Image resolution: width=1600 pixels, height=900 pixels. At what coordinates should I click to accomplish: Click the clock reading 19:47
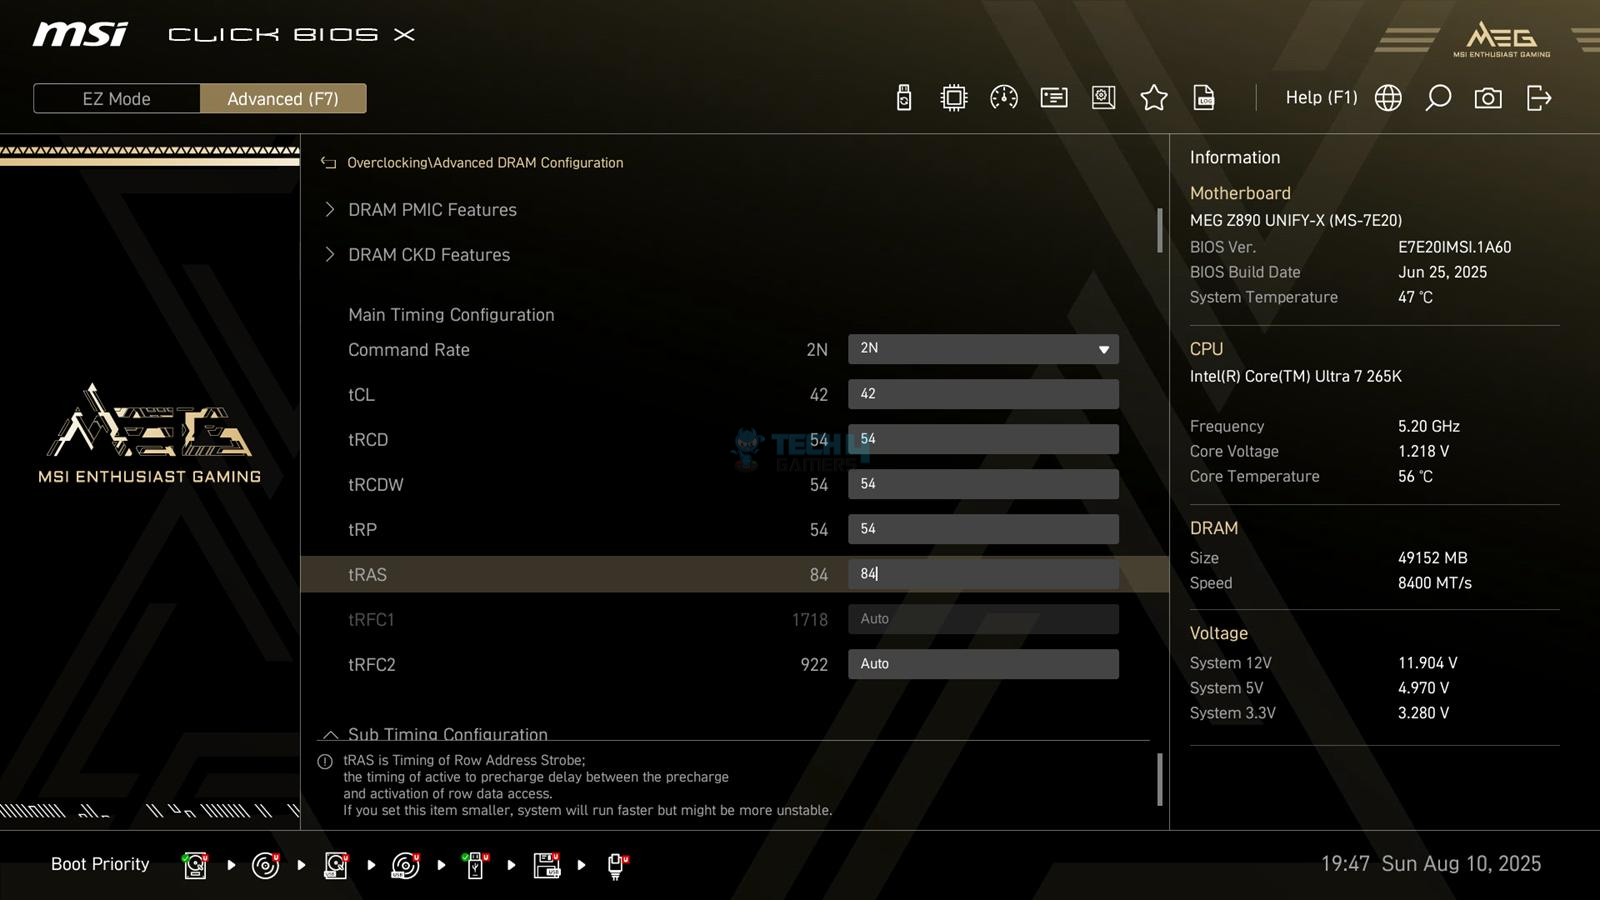point(1345,864)
